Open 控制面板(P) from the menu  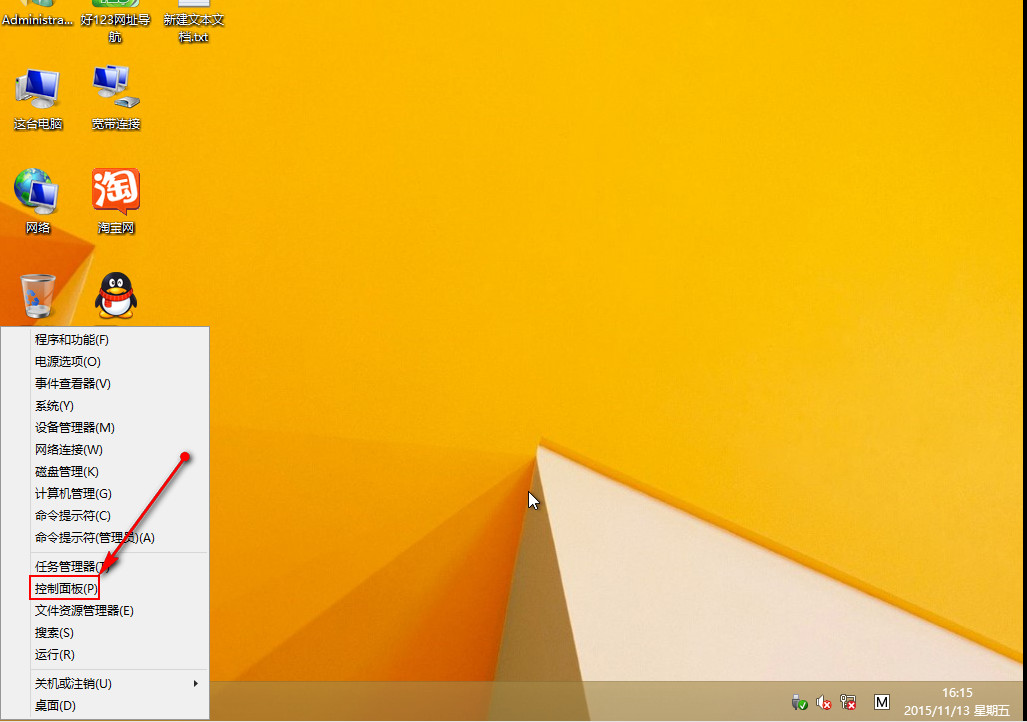click(x=66, y=589)
